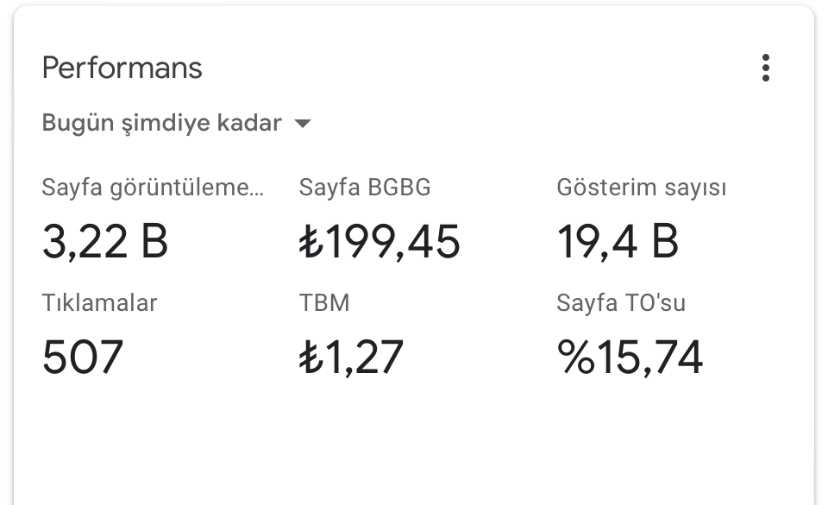Screen dimensions: 828x505
Task: Select the Performans card title
Action: click(x=122, y=68)
